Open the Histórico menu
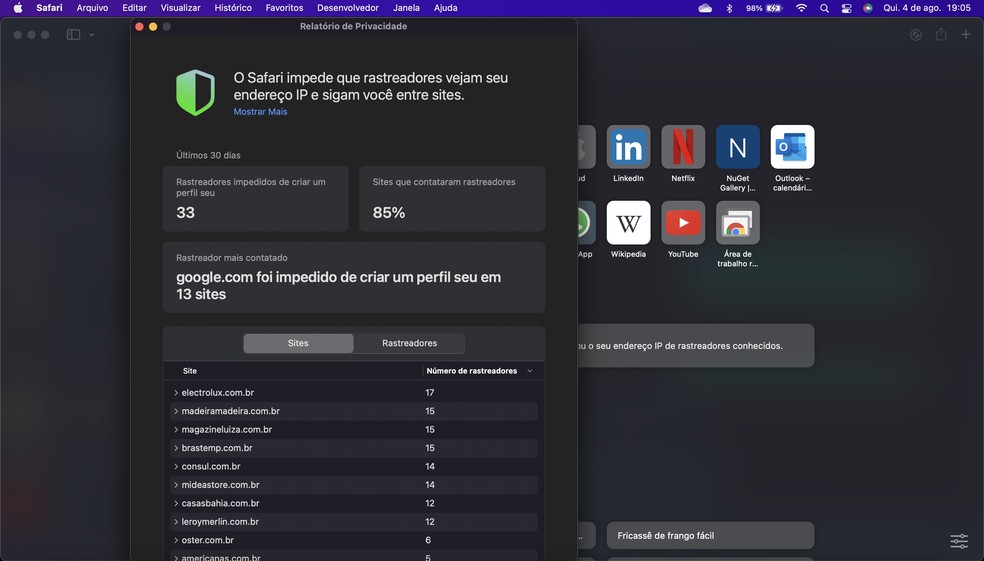This screenshot has height=561, width=984. coord(233,8)
